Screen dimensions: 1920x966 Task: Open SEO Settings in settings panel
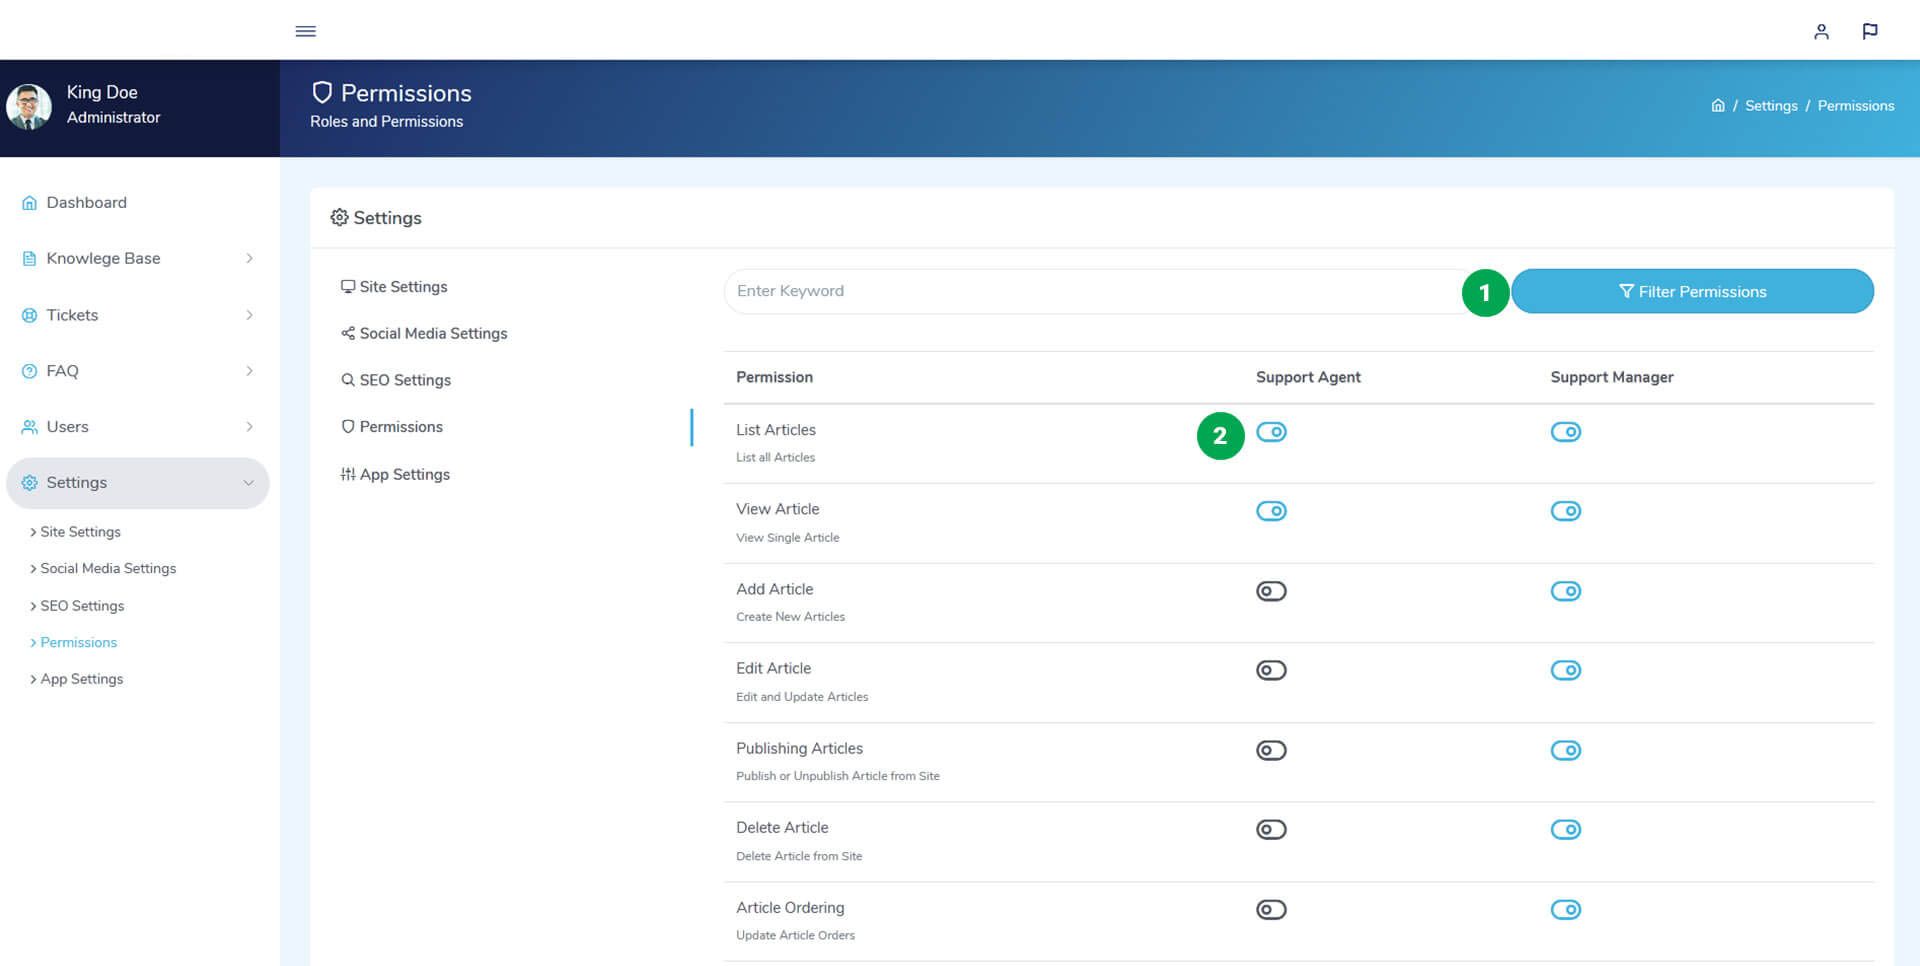(x=404, y=380)
